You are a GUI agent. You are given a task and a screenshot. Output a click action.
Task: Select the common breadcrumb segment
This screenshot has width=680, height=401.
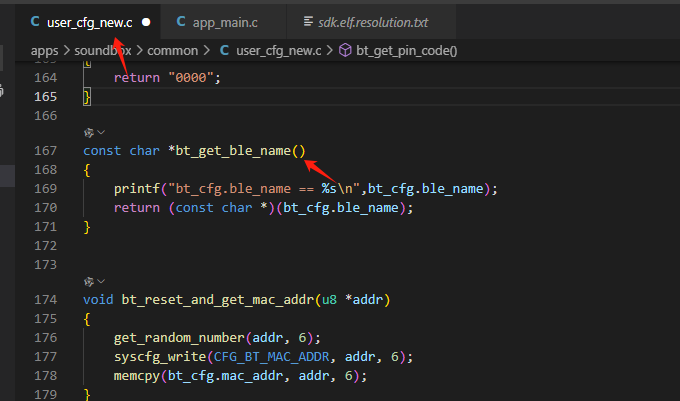point(172,51)
